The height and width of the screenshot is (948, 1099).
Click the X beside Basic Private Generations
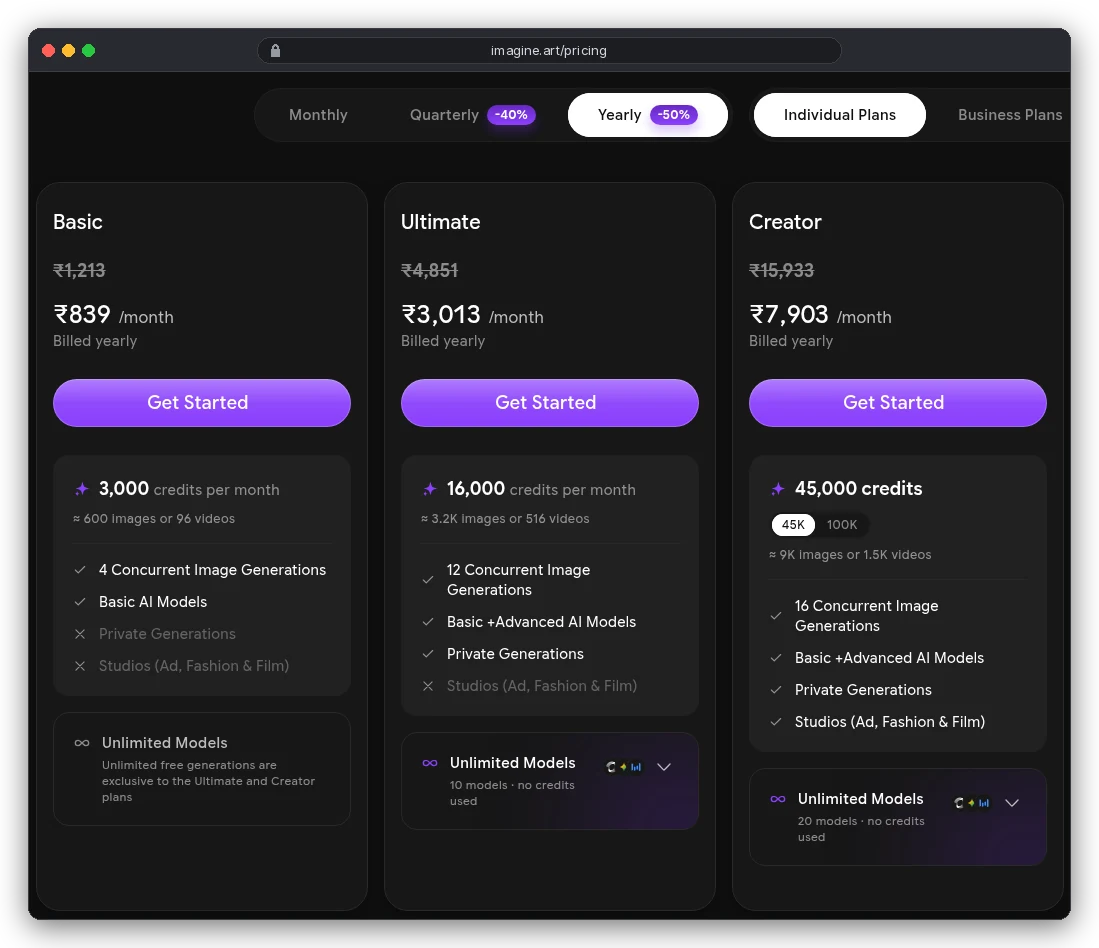80,634
